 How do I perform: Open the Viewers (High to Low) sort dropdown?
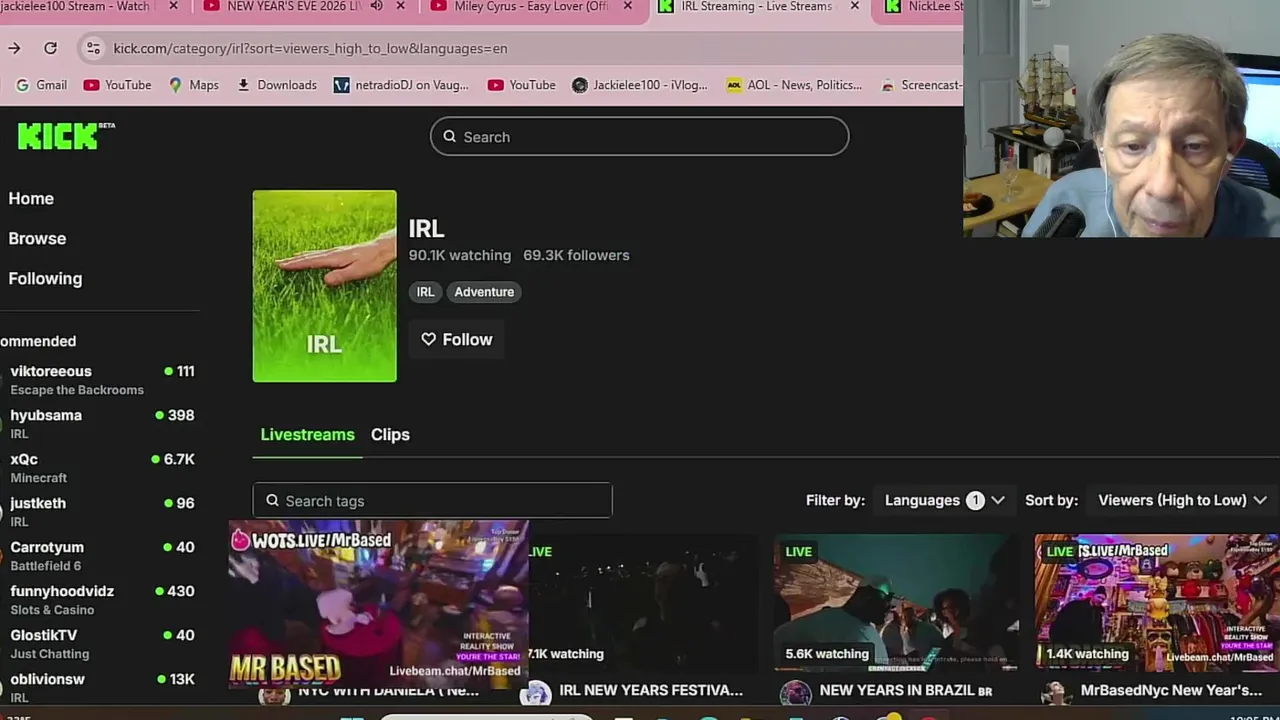pos(1182,500)
